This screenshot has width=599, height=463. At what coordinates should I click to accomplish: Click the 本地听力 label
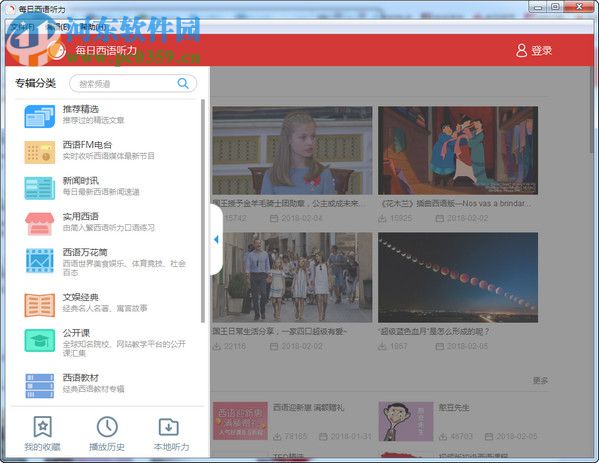coord(172,447)
